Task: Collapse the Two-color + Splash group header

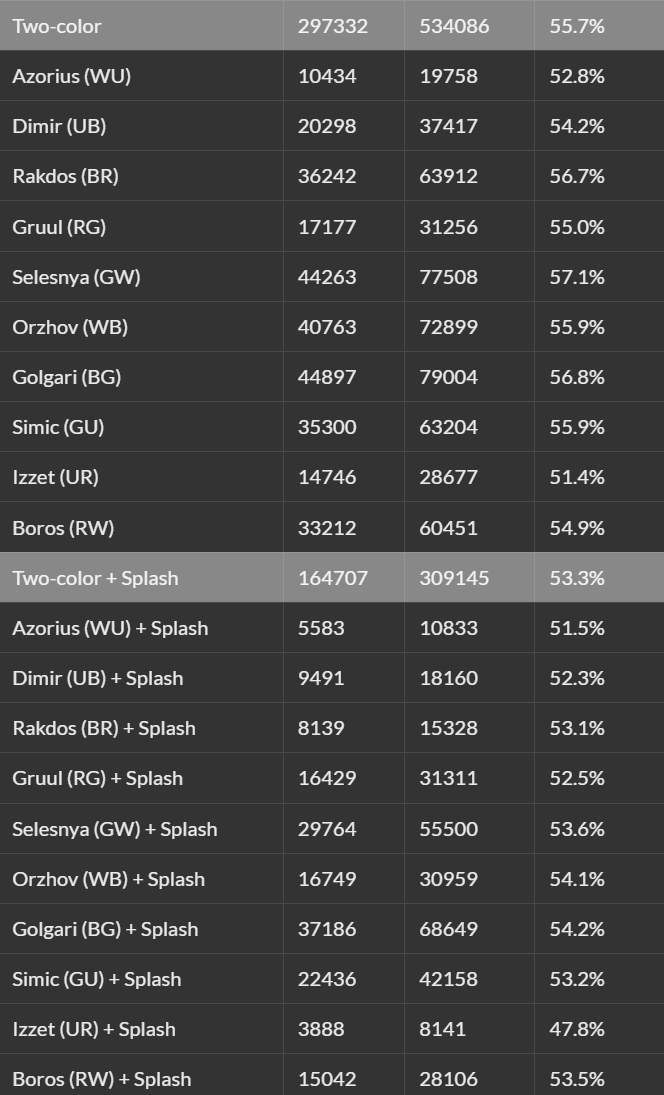Action: (95, 578)
